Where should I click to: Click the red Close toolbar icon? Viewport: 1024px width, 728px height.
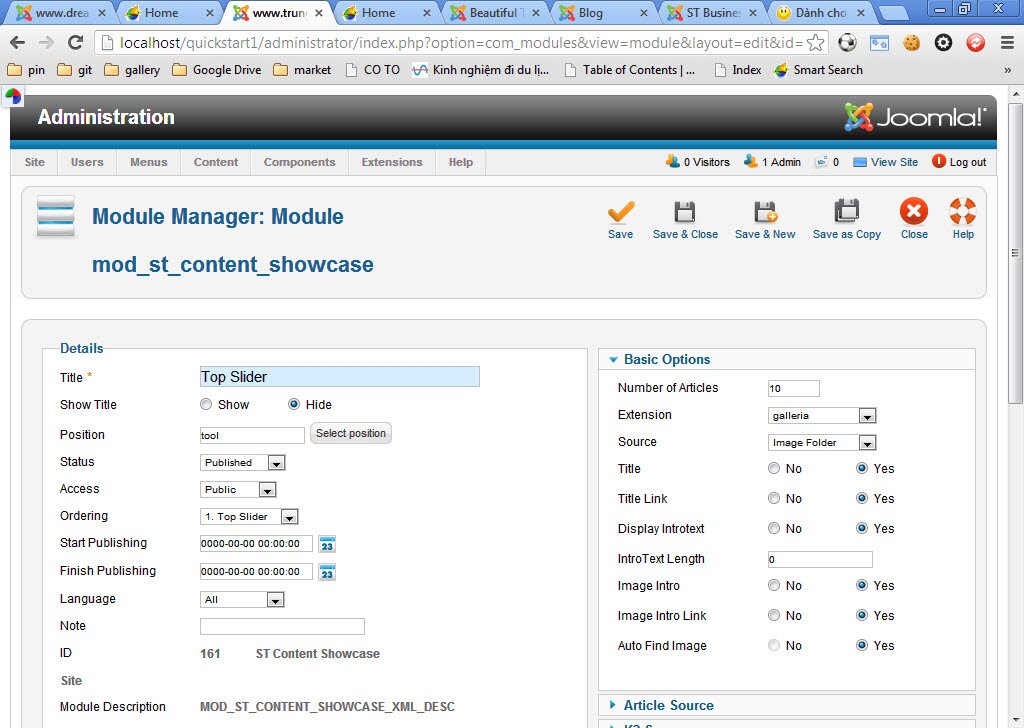913,213
